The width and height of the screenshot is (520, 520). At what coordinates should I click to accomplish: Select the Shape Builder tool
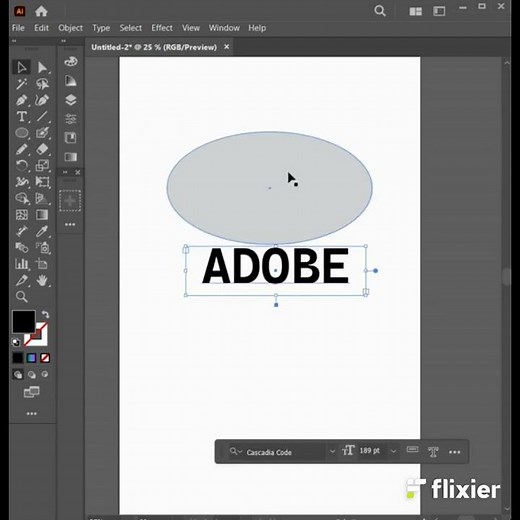coord(22,198)
